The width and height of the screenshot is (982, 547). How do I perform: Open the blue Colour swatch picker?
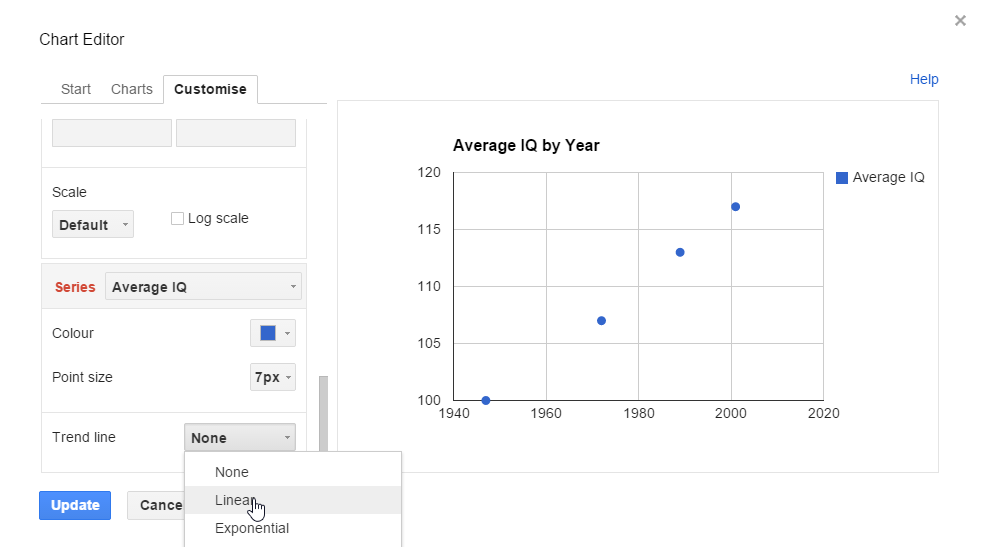click(x=272, y=333)
